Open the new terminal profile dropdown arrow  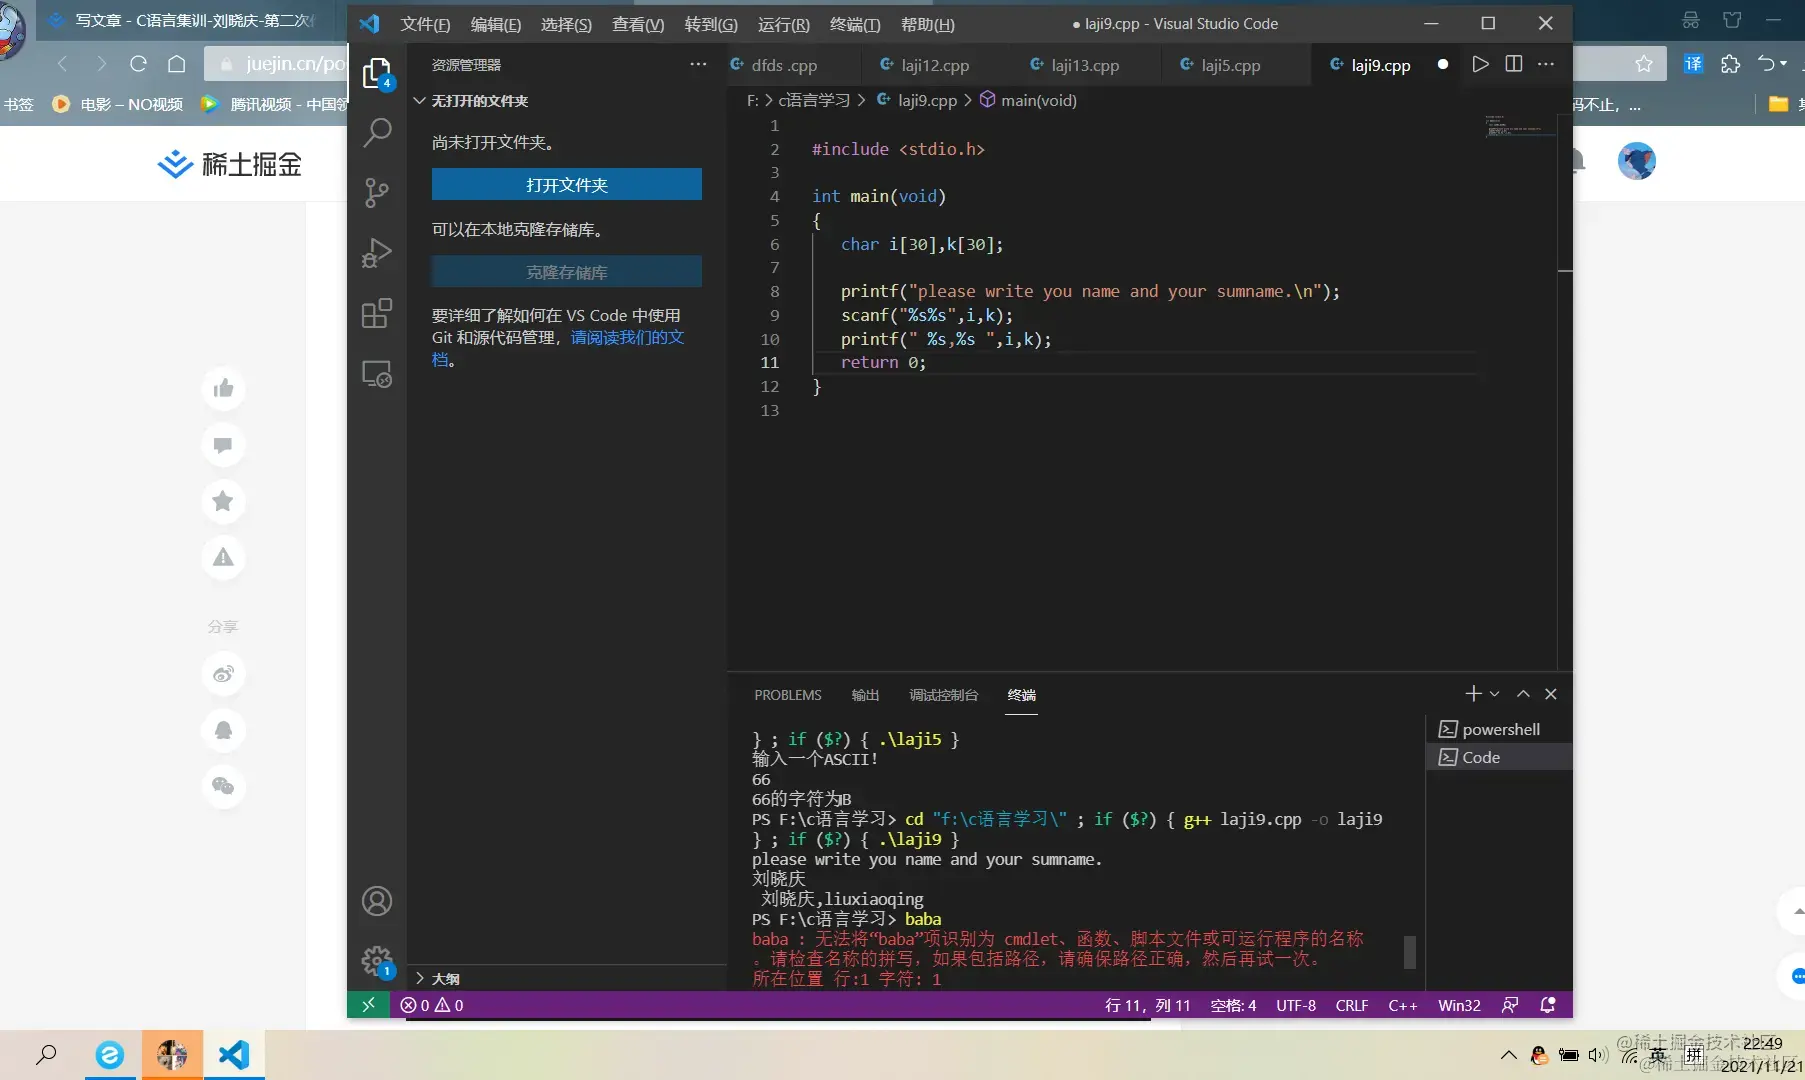(x=1495, y=694)
